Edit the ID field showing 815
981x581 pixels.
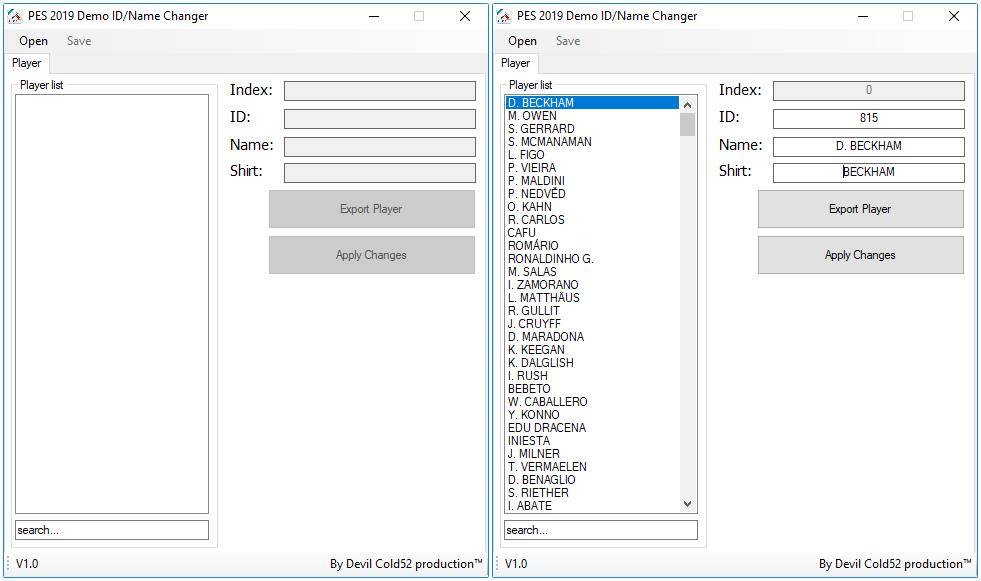point(868,118)
